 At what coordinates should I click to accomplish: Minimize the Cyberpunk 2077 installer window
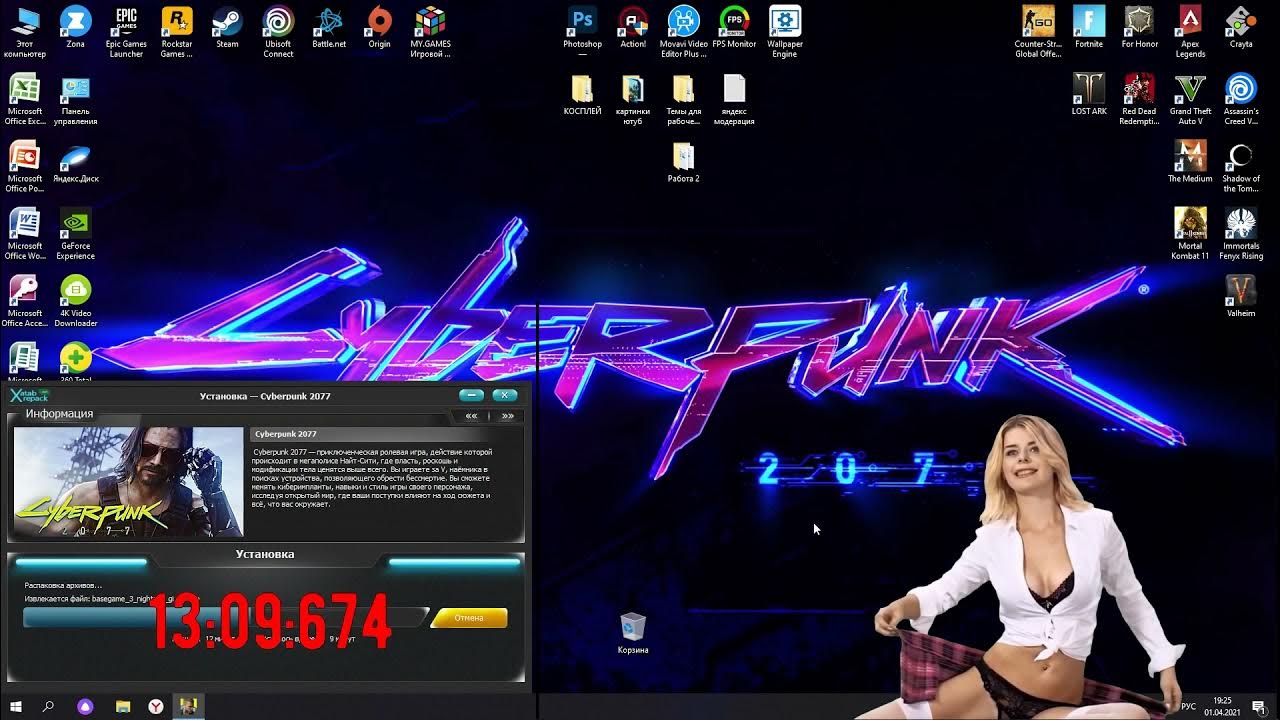point(471,395)
